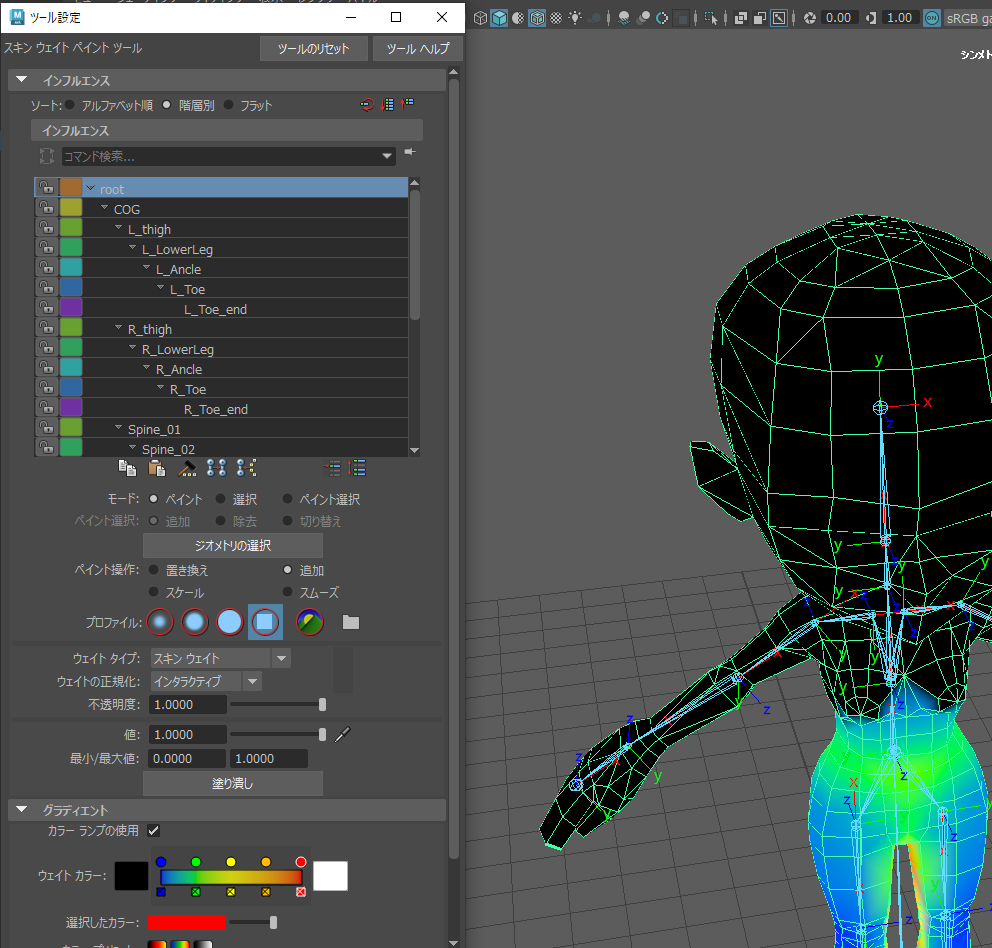Collapse the R_thigh joint node
Image resolution: width=992 pixels, height=948 pixels.
click(x=118, y=328)
